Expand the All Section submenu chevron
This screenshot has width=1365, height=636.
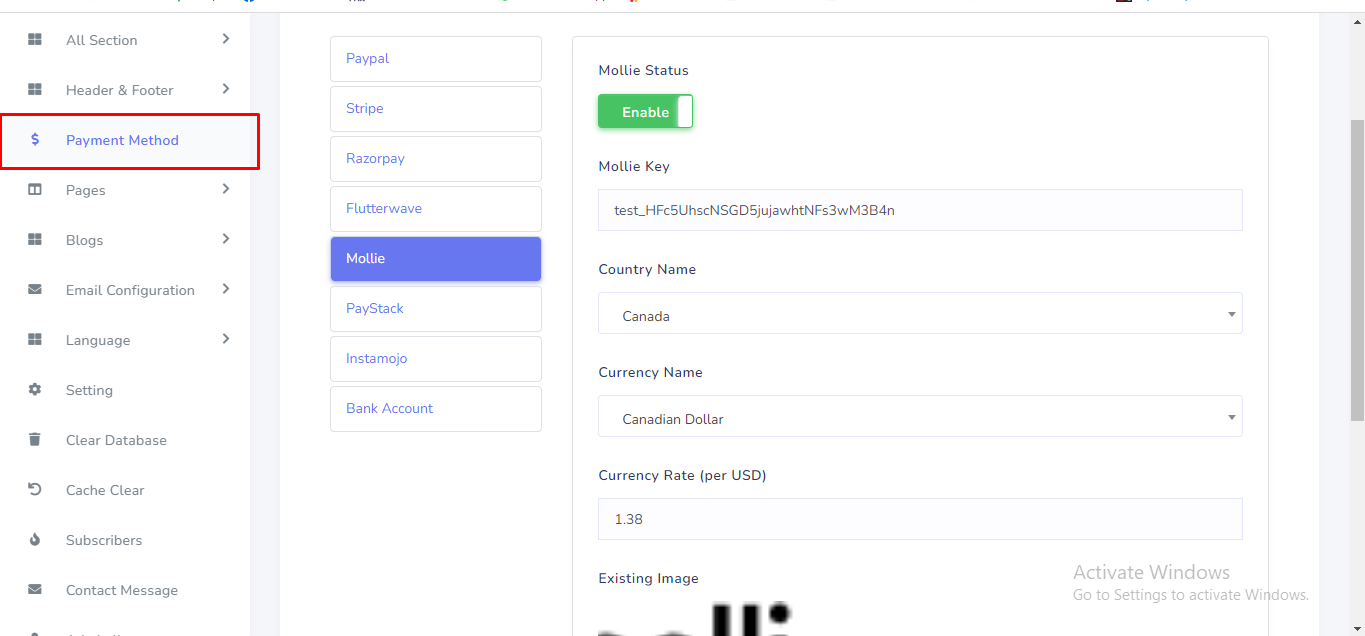pyautogui.click(x=226, y=39)
